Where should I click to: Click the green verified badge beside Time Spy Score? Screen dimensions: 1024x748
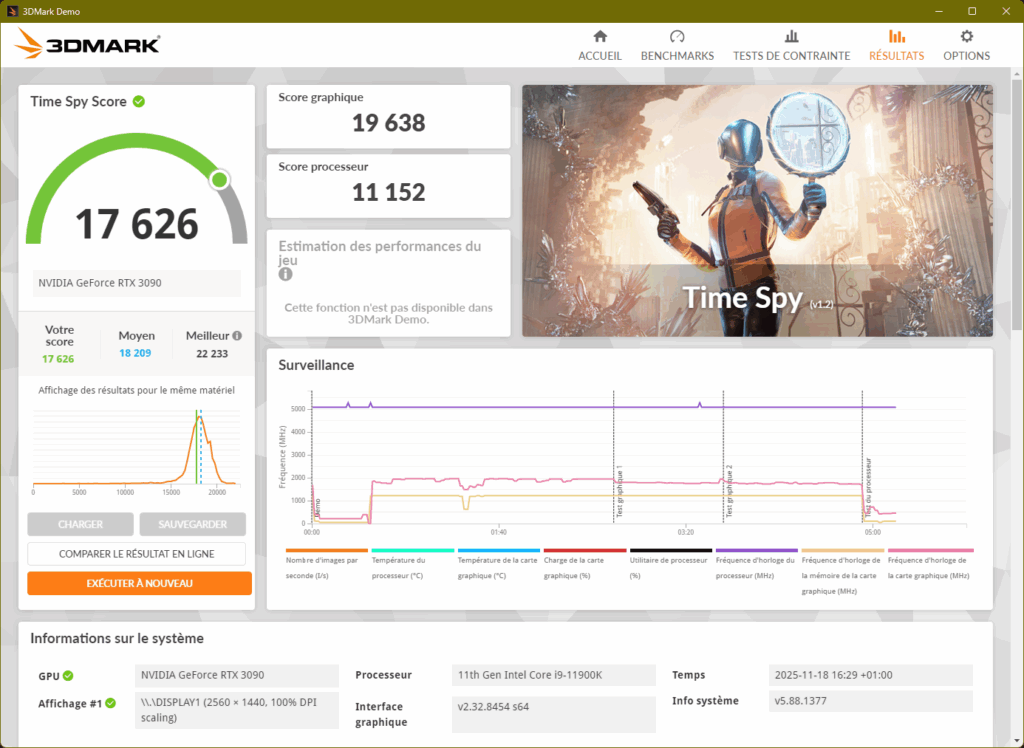tap(139, 101)
